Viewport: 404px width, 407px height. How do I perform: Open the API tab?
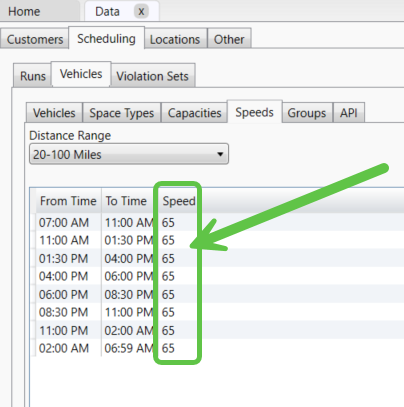pyautogui.click(x=349, y=113)
